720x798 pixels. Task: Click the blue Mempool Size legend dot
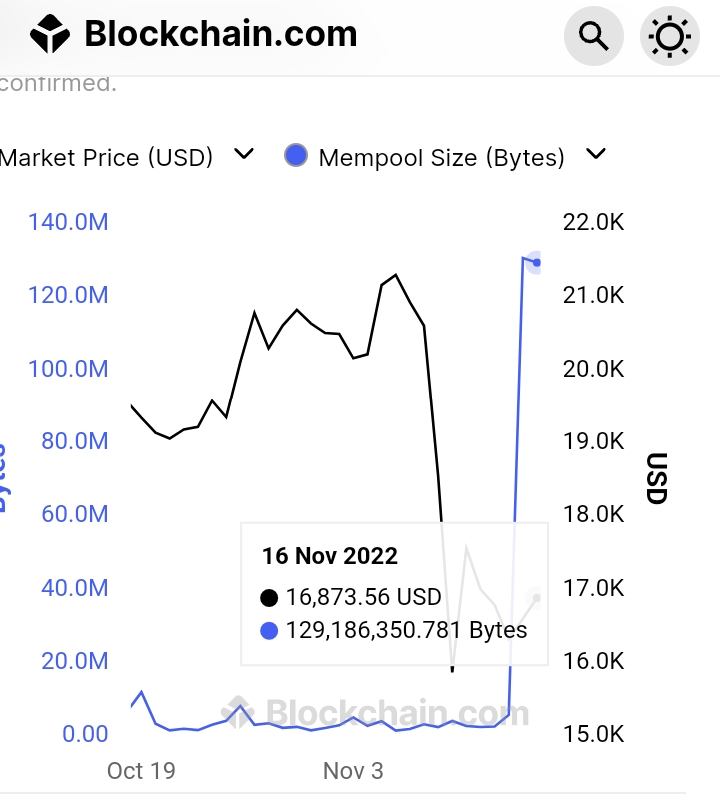pos(296,156)
